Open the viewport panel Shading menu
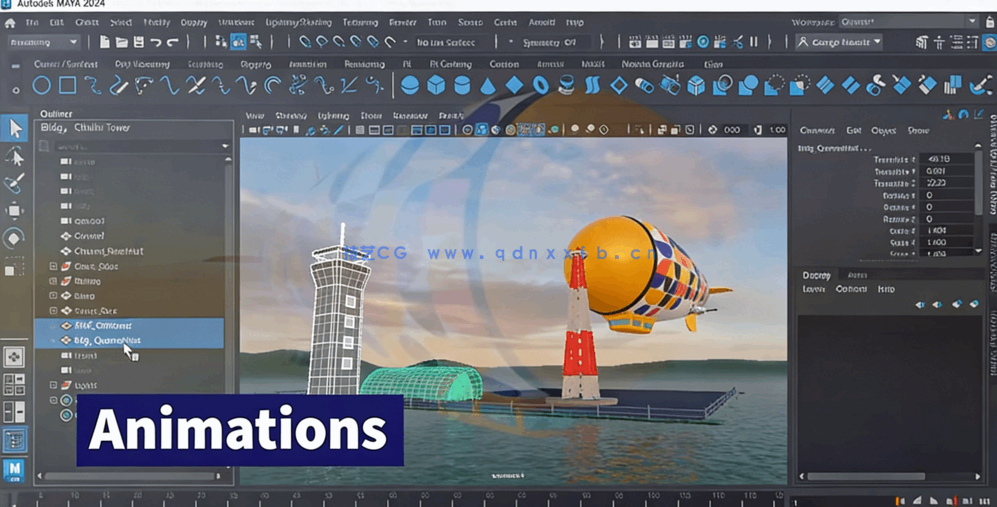This screenshot has height=507, width=997. pyautogui.click(x=291, y=116)
